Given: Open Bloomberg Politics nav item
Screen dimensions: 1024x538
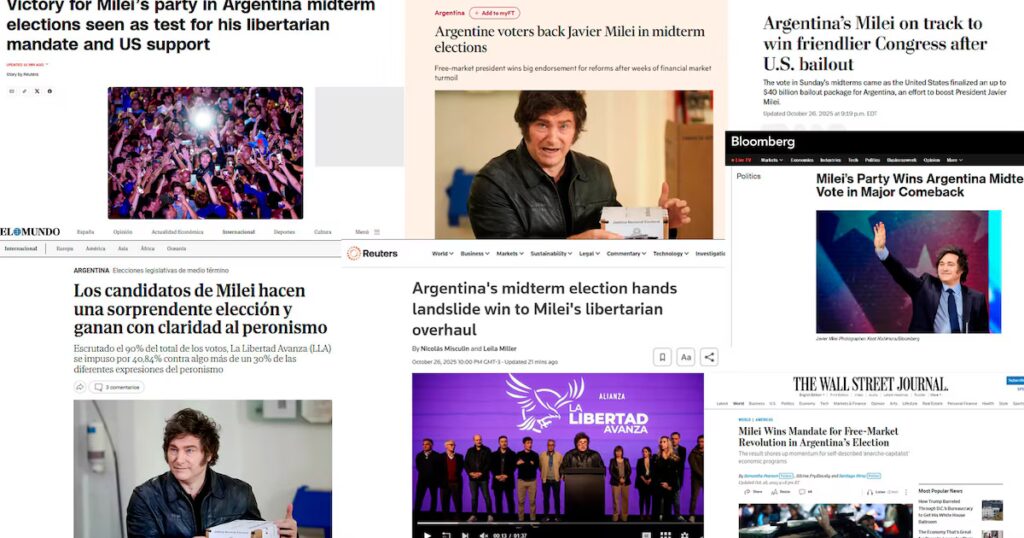Looking at the screenshot, I should [872, 160].
